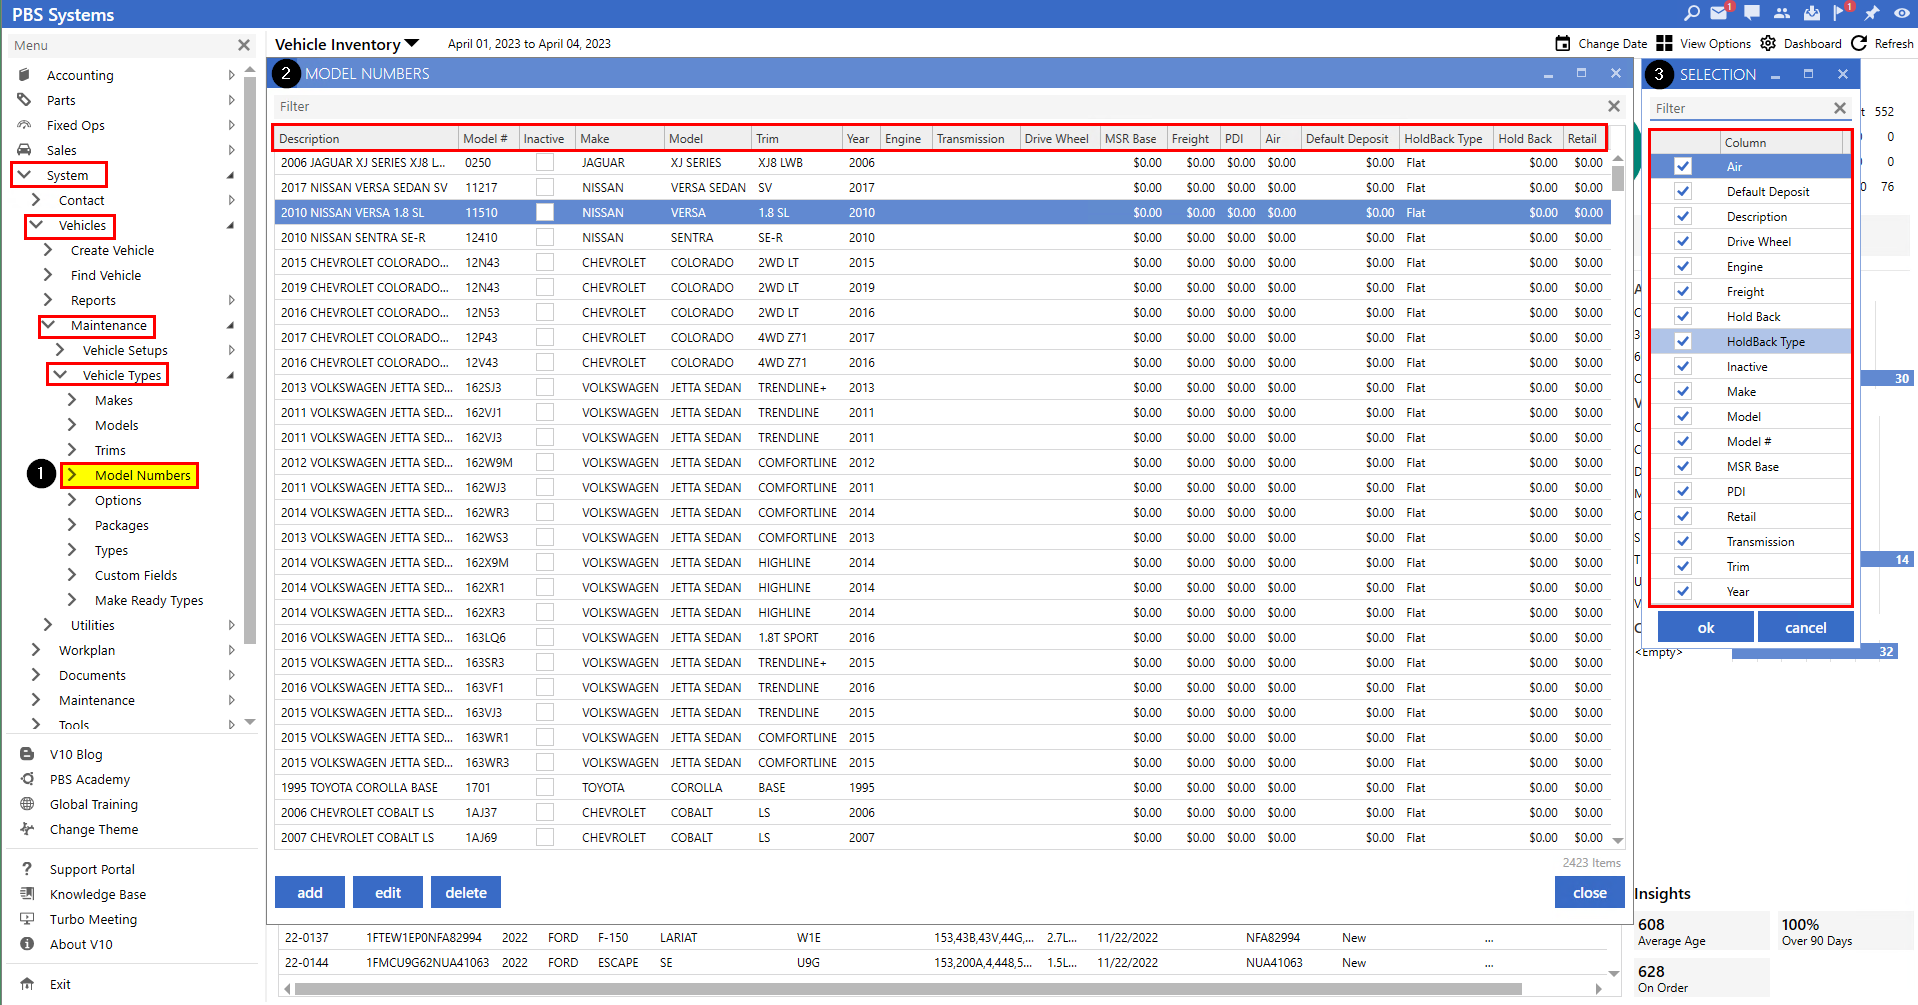1918x1005 pixels.
Task: Confirm column selection with ok
Action: pos(1706,627)
